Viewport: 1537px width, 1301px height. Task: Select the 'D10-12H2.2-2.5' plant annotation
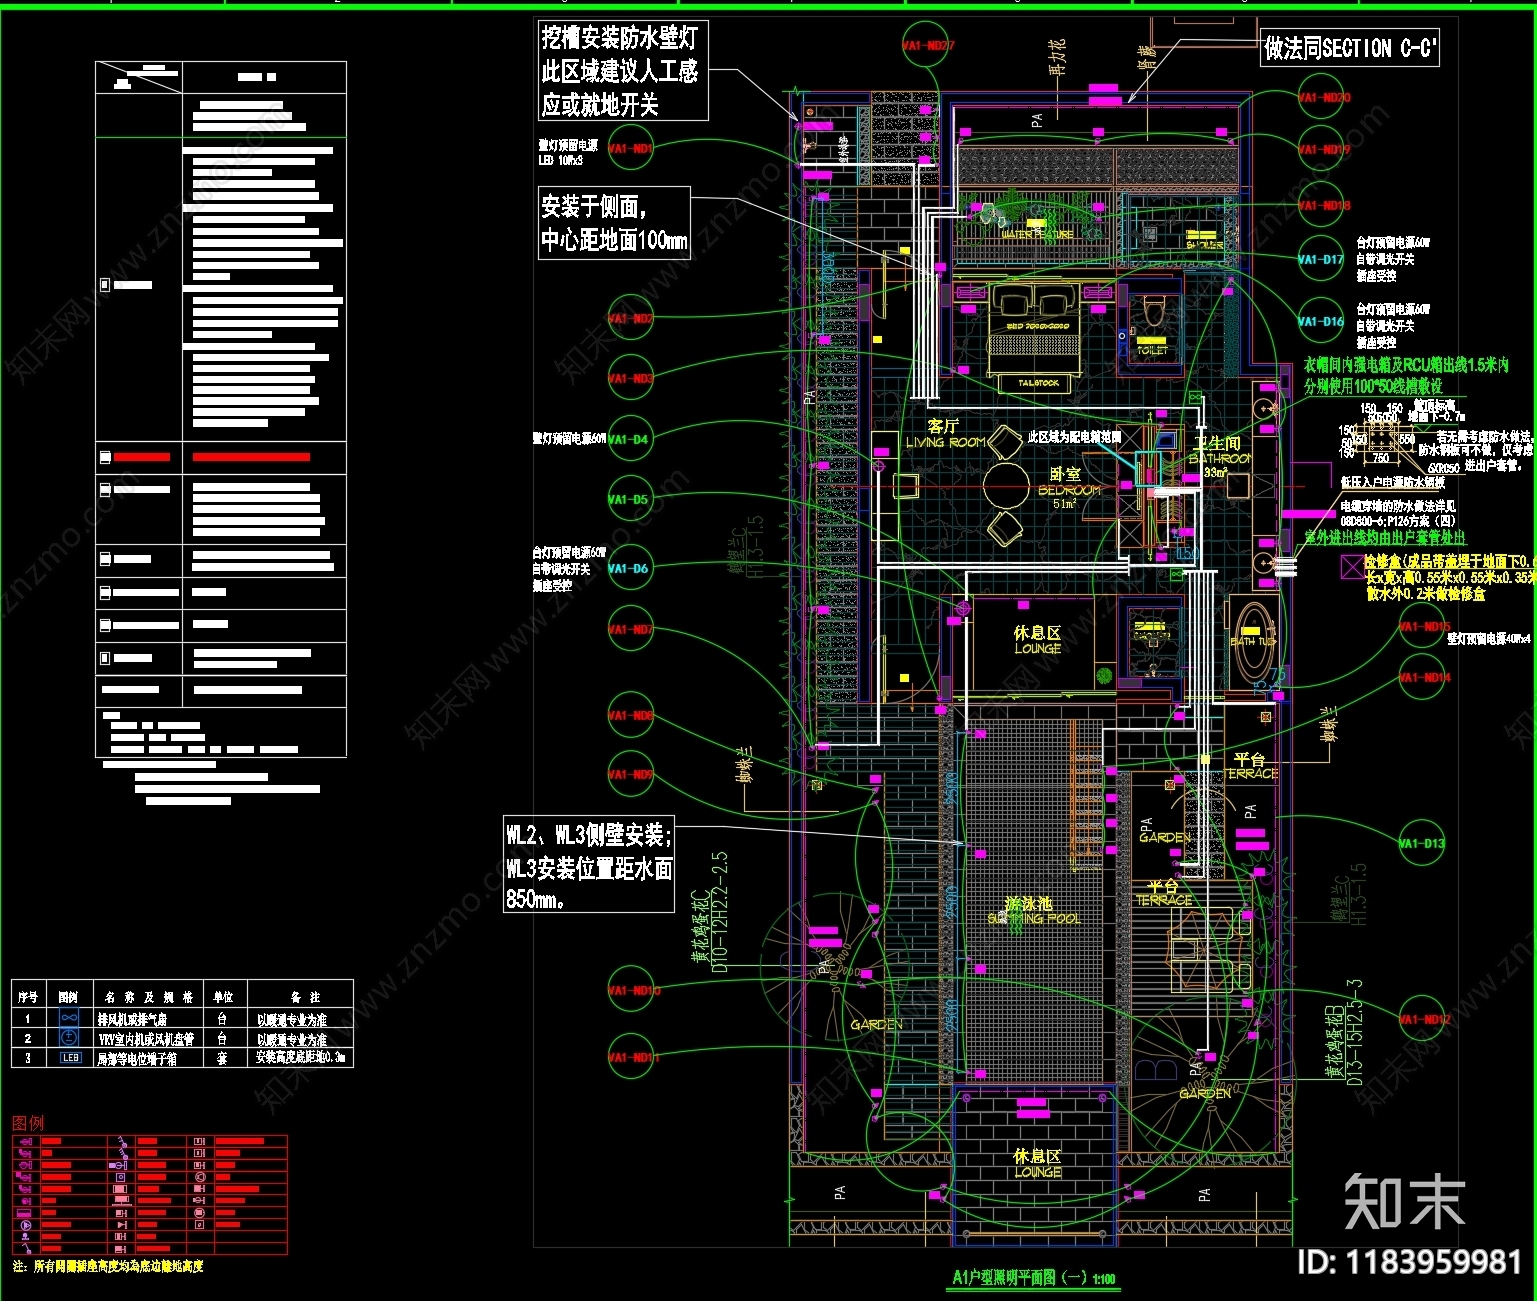(x=719, y=912)
